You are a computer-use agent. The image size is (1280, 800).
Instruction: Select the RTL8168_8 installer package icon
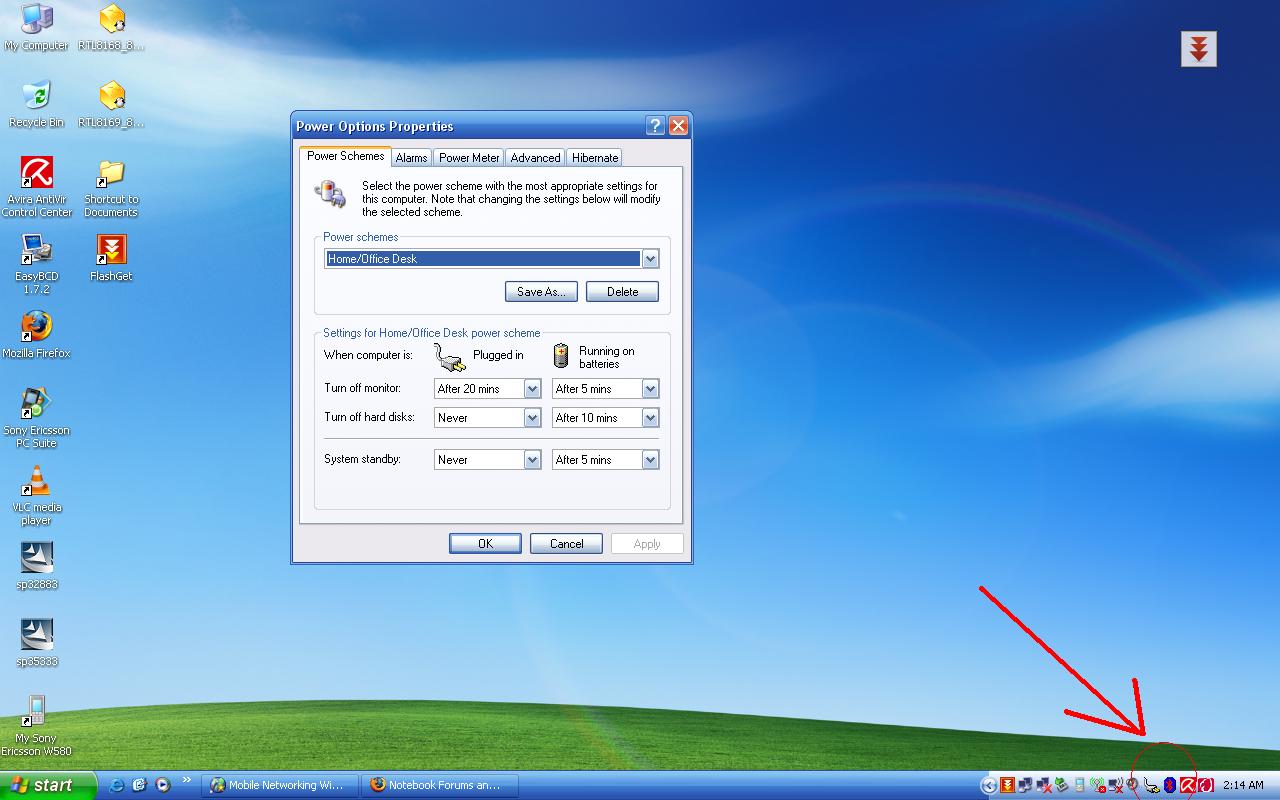click(x=111, y=27)
